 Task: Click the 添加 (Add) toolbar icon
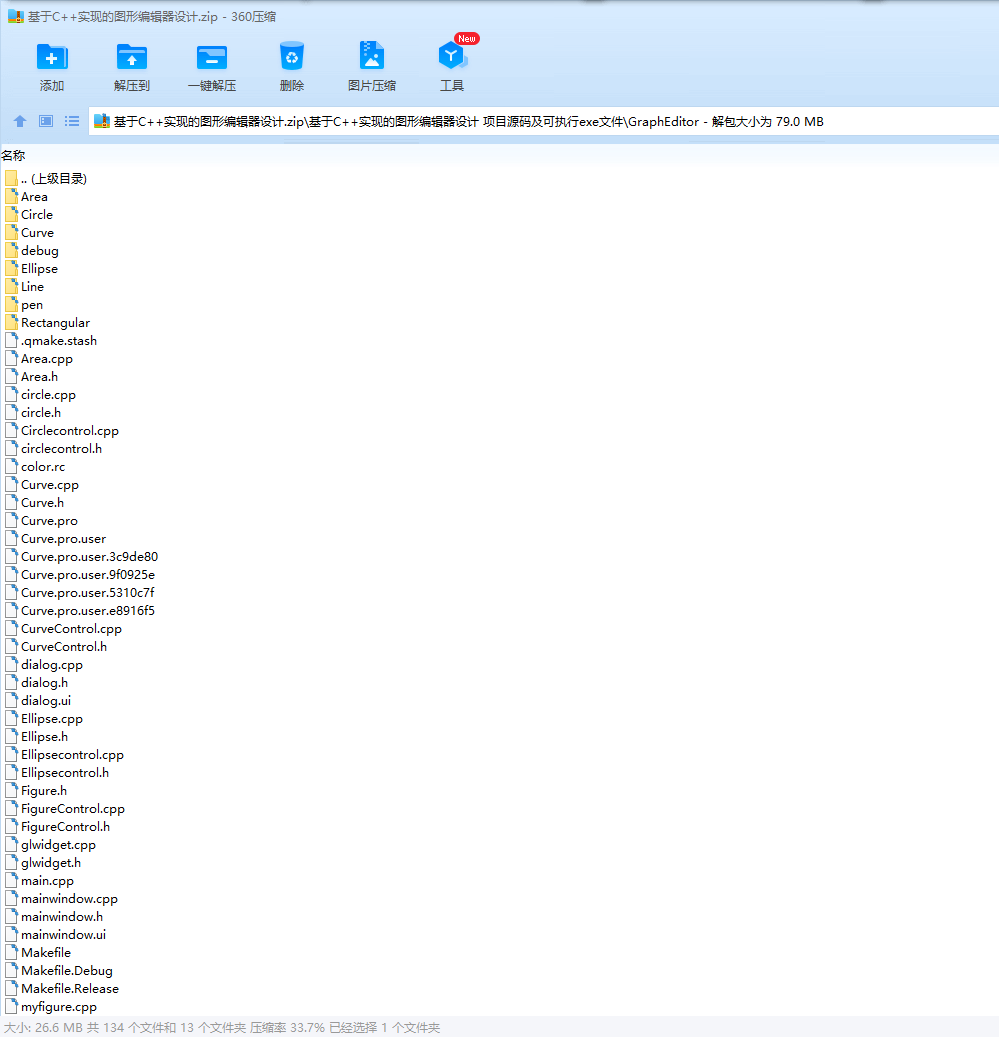[52, 58]
